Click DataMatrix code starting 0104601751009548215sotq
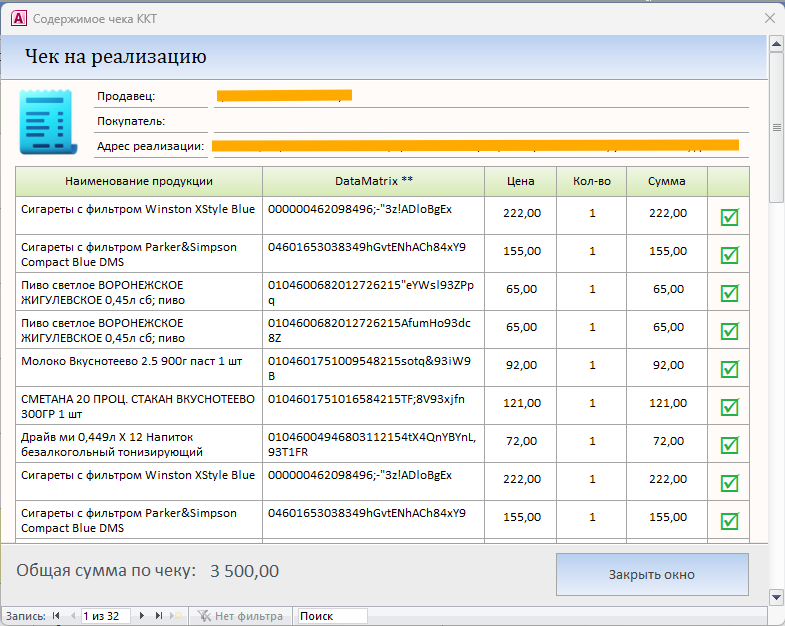Screen dimensions: 785x626 coord(369,368)
